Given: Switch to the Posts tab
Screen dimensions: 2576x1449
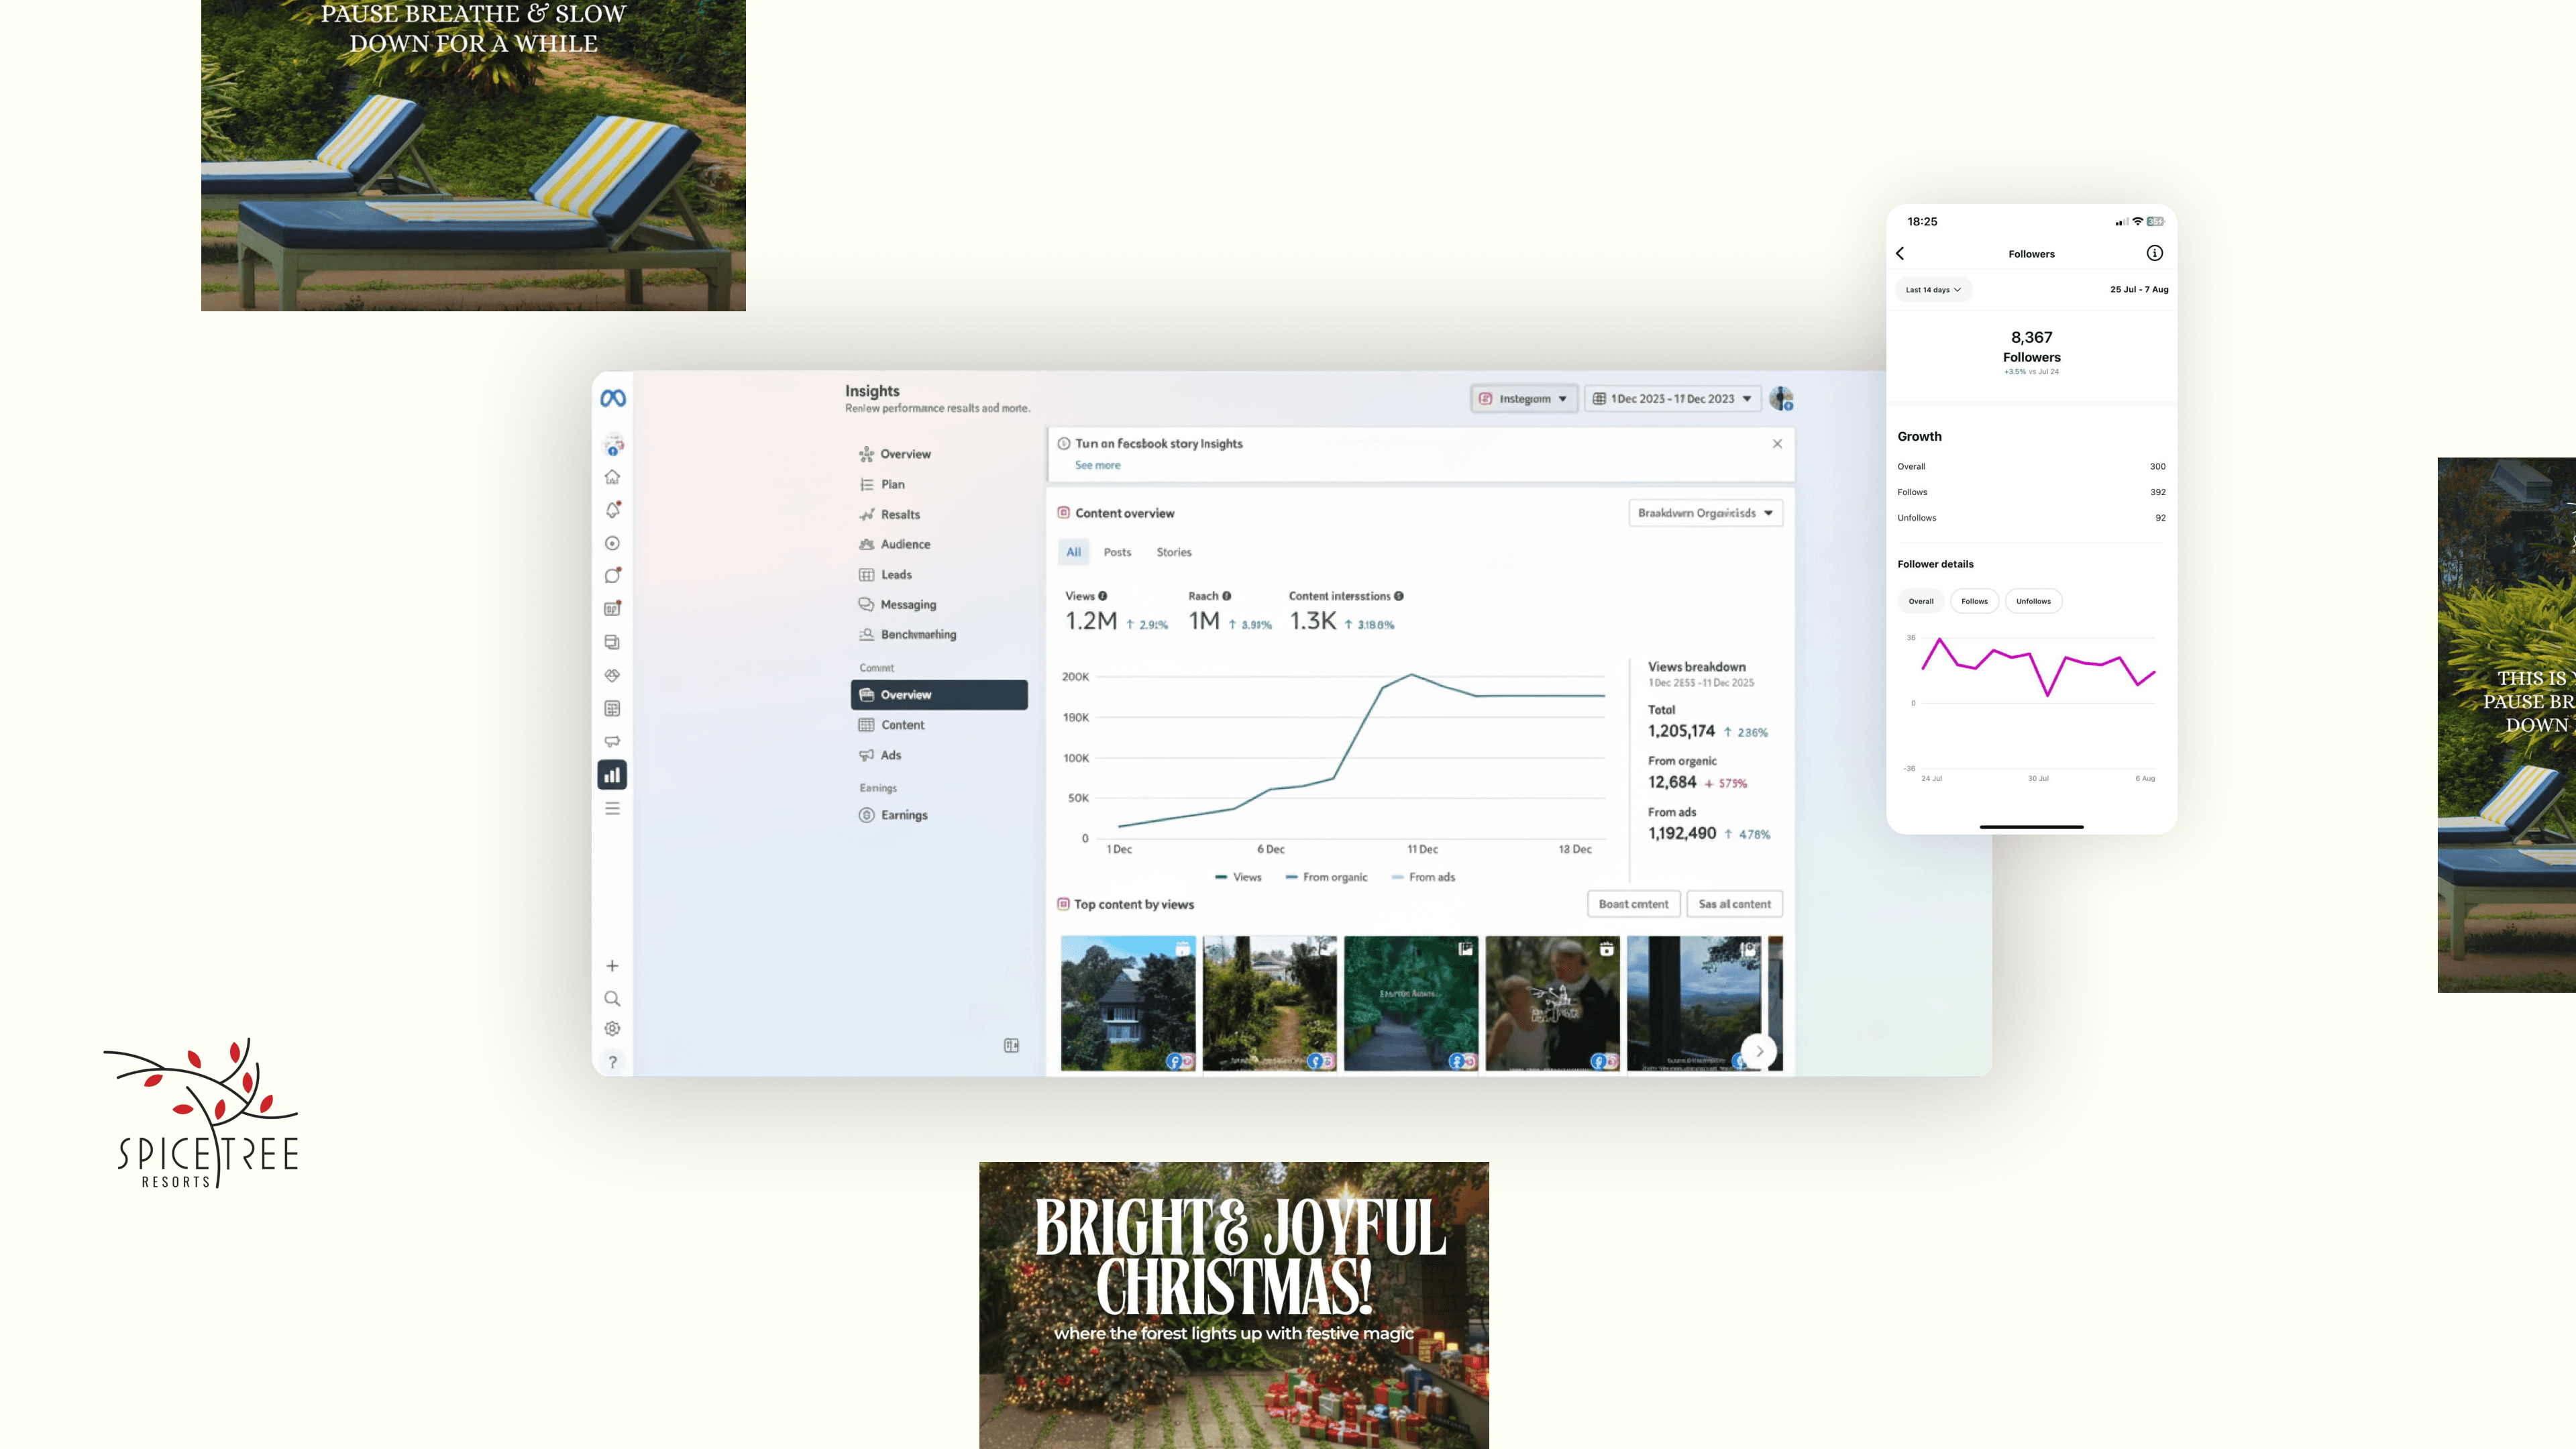Looking at the screenshot, I should point(1117,552).
